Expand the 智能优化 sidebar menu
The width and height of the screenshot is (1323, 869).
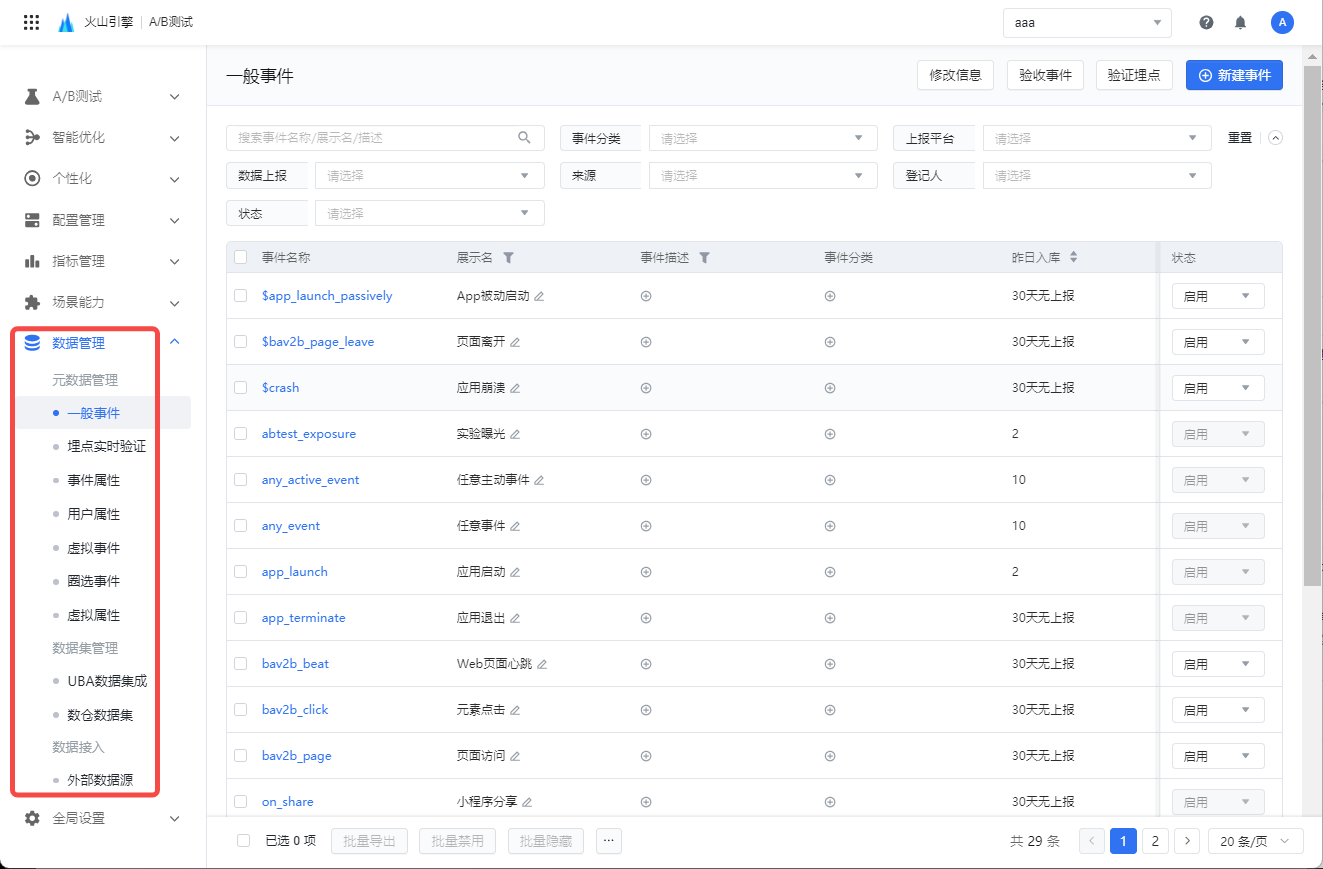(103, 138)
